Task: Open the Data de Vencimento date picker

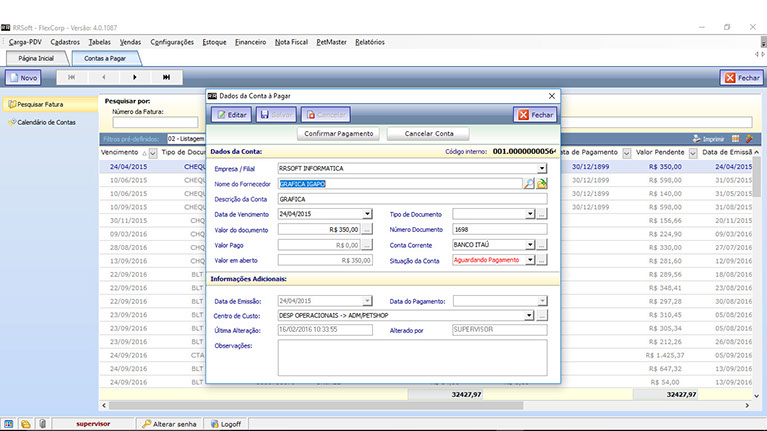Action: pos(367,214)
